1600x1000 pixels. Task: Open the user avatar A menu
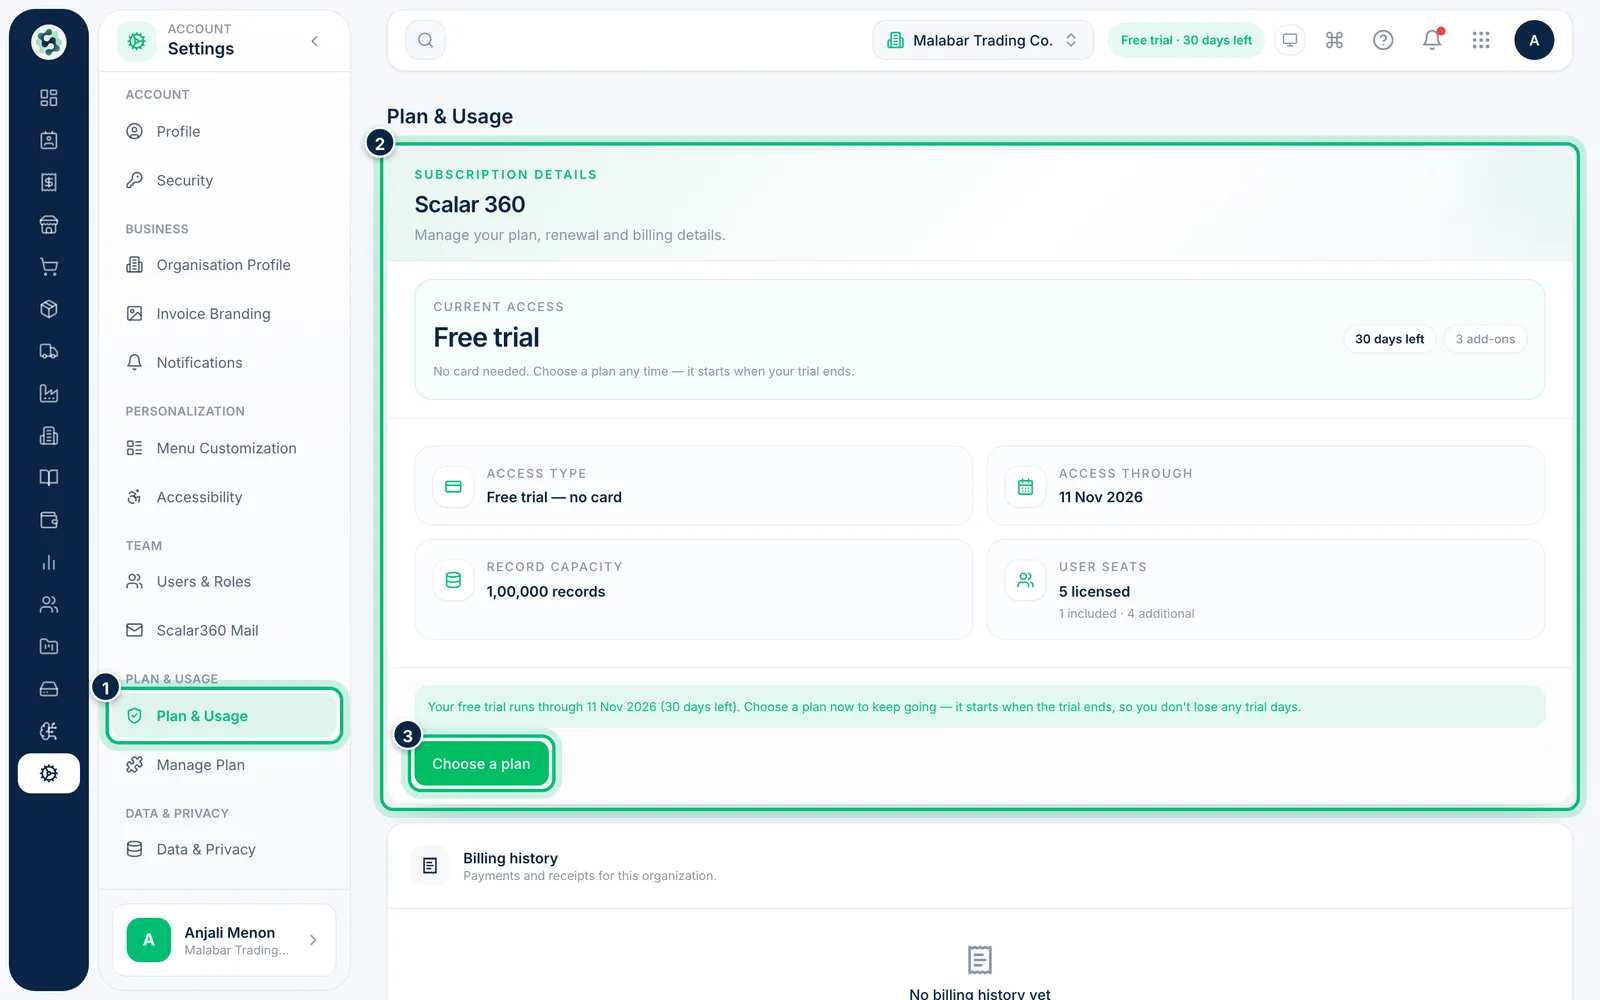[1534, 40]
